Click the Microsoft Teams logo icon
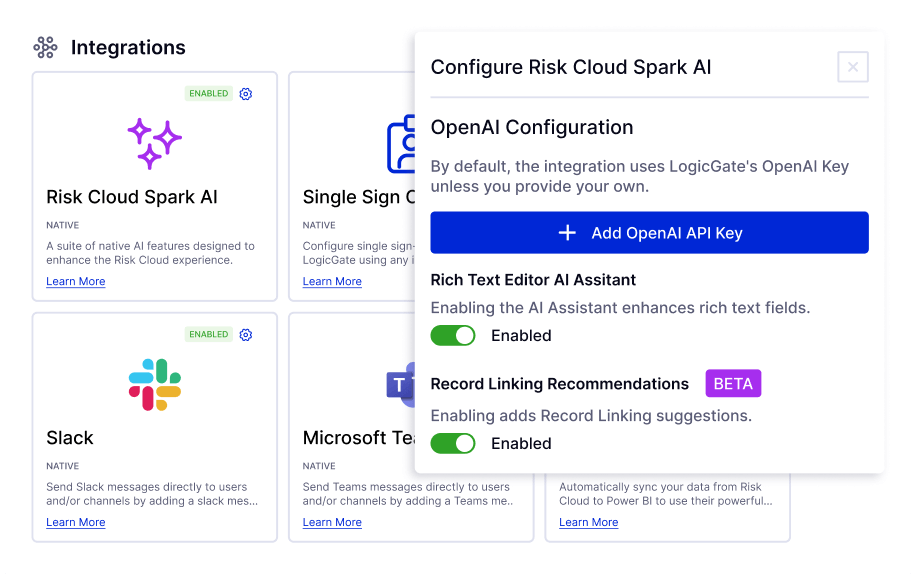This screenshot has width=916, height=574. tap(400, 384)
